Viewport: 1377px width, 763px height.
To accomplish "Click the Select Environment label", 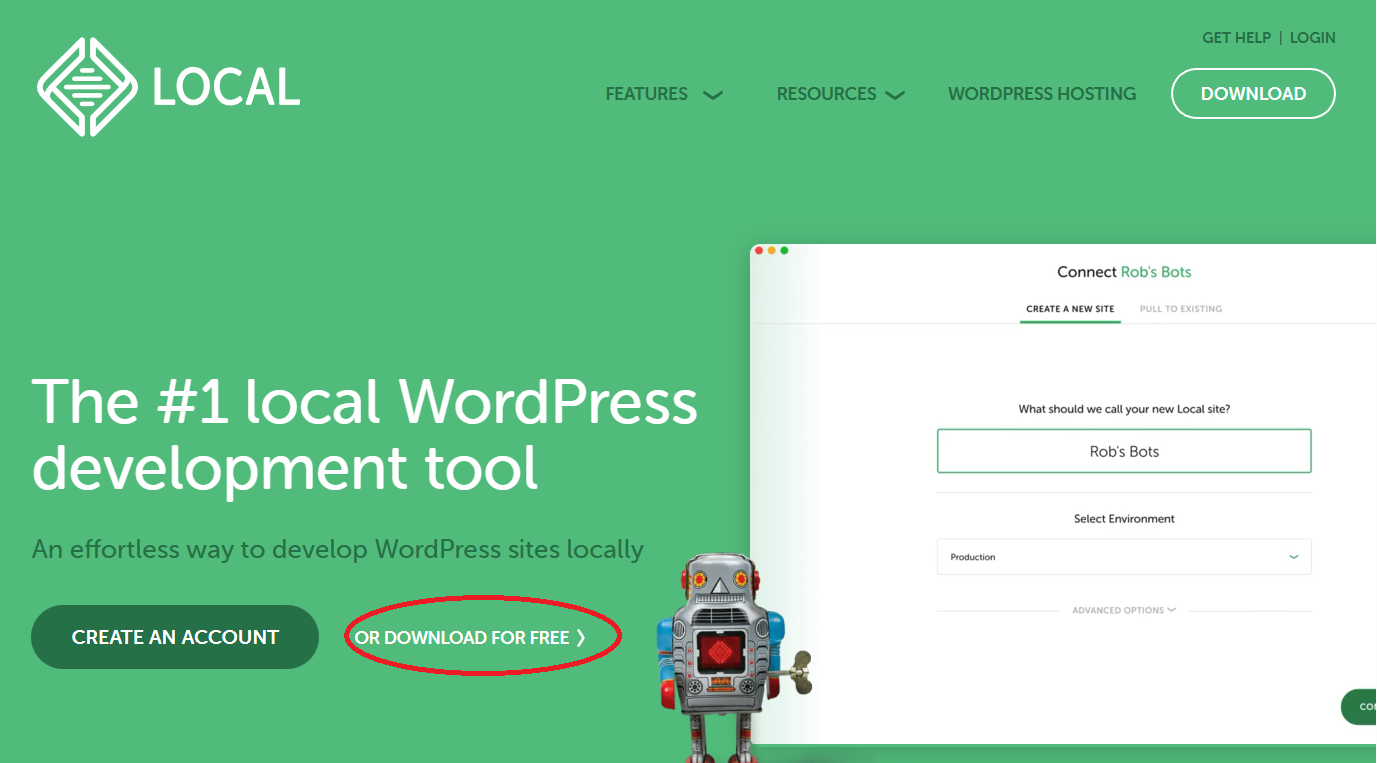I will click(x=1124, y=519).
